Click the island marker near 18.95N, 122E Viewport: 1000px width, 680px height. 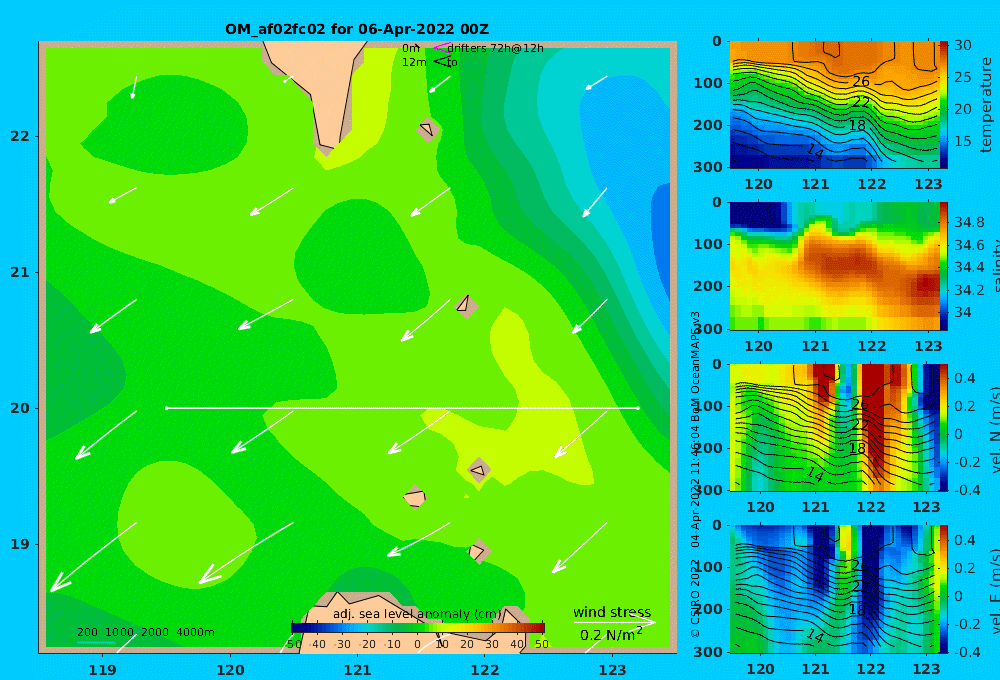pyautogui.click(x=478, y=551)
